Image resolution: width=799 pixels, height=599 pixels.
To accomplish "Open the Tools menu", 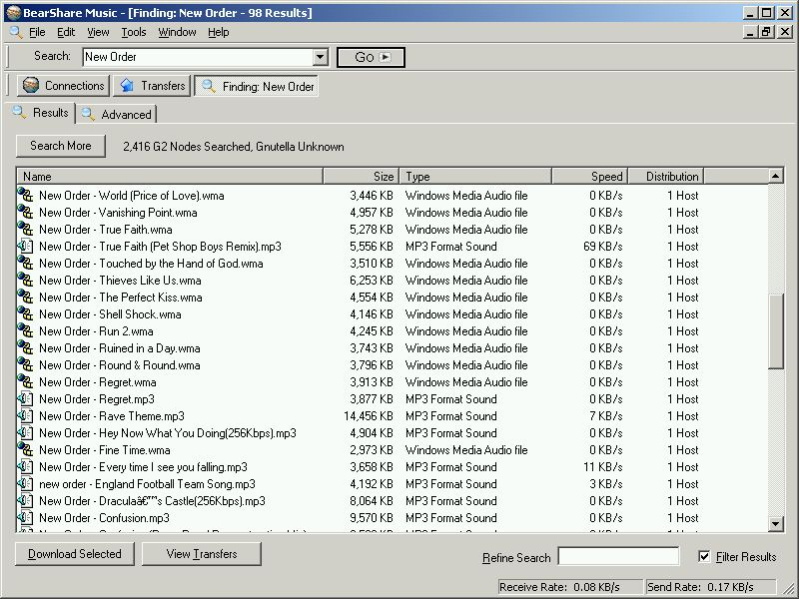I will 134,32.
